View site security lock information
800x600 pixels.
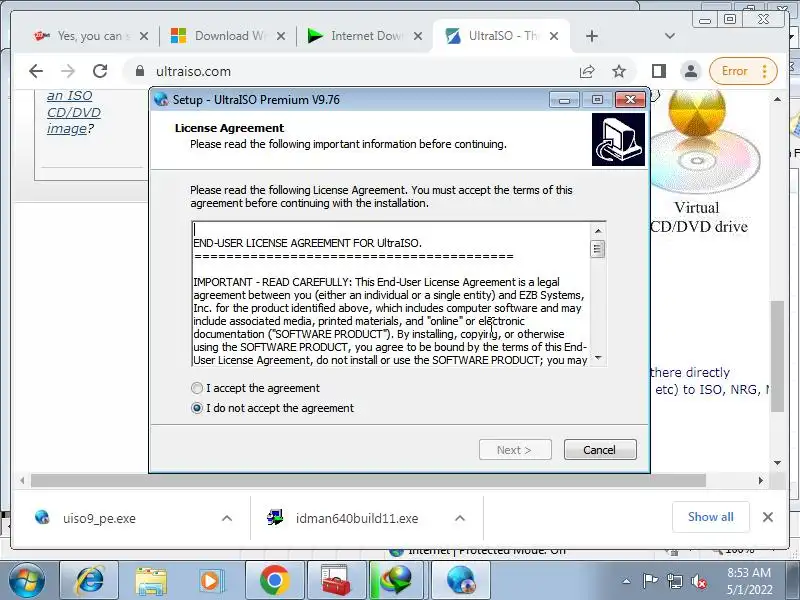point(140,71)
